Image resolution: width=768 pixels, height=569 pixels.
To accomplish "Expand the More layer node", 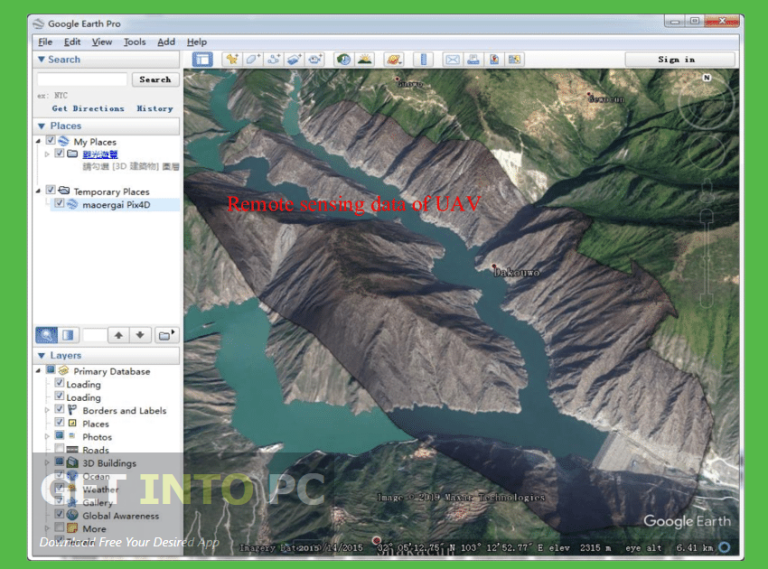I will pyautogui.click(x=47, y=528).
